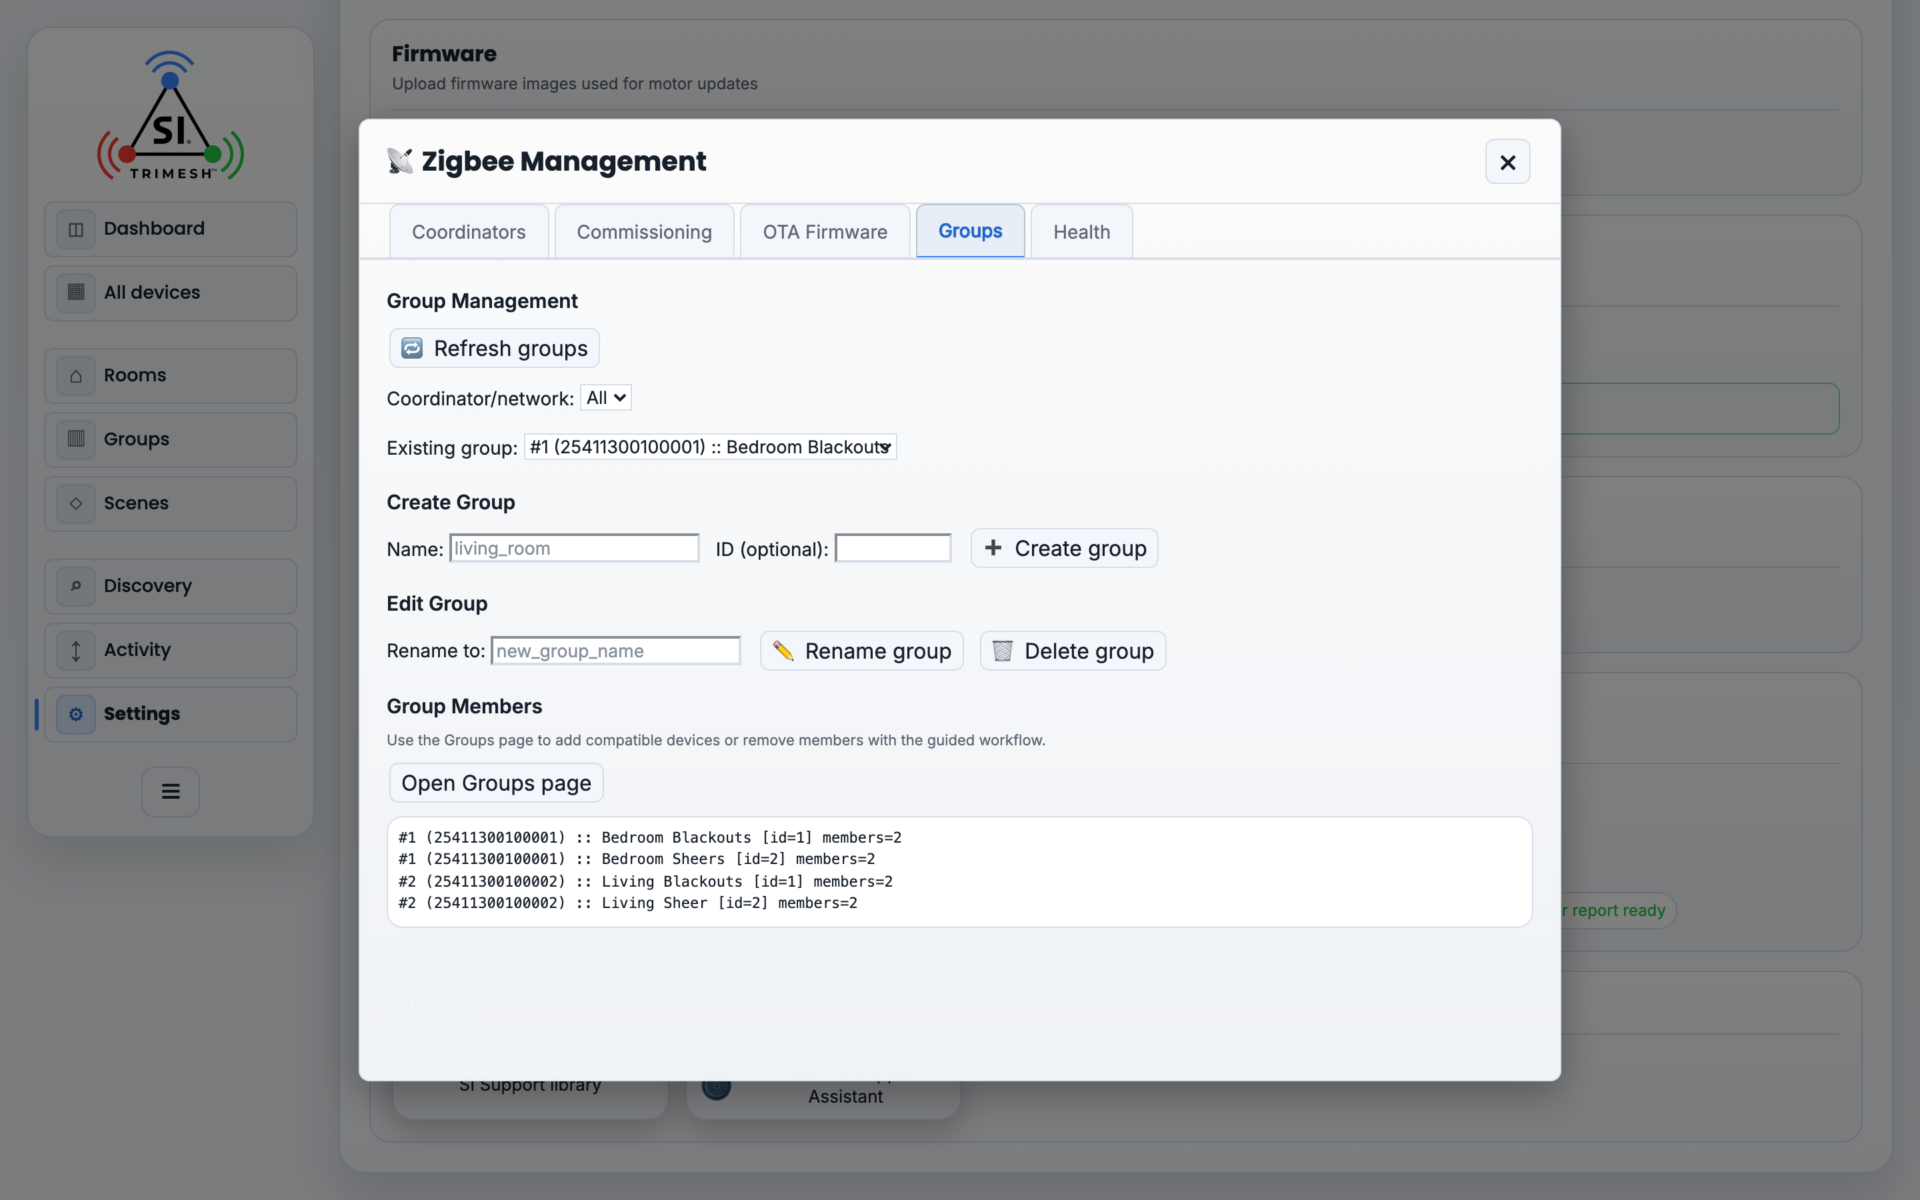Open the OTA Firmware tab
The width and height of the screenshot is (1920, 1200).
coord(825,232)
